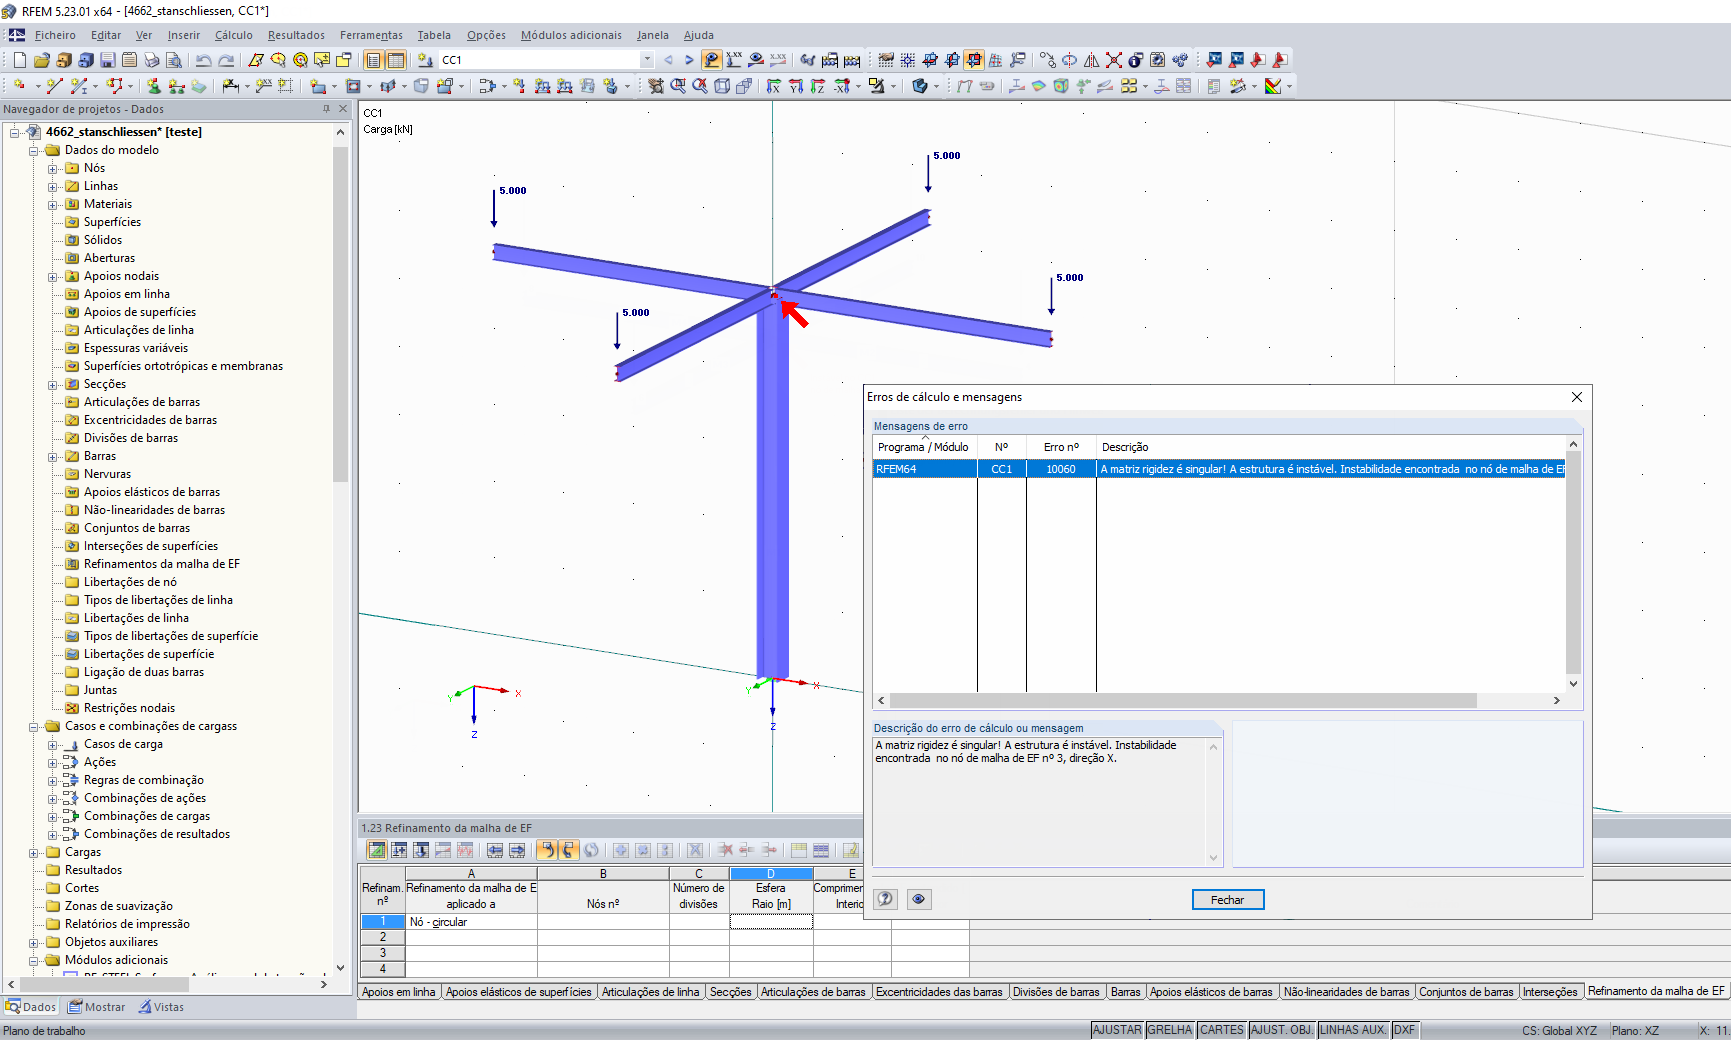Viewport: 1731px width, 1040px height.
Task: Switch to wireframe box display icon
Action: tap(722, 86)
